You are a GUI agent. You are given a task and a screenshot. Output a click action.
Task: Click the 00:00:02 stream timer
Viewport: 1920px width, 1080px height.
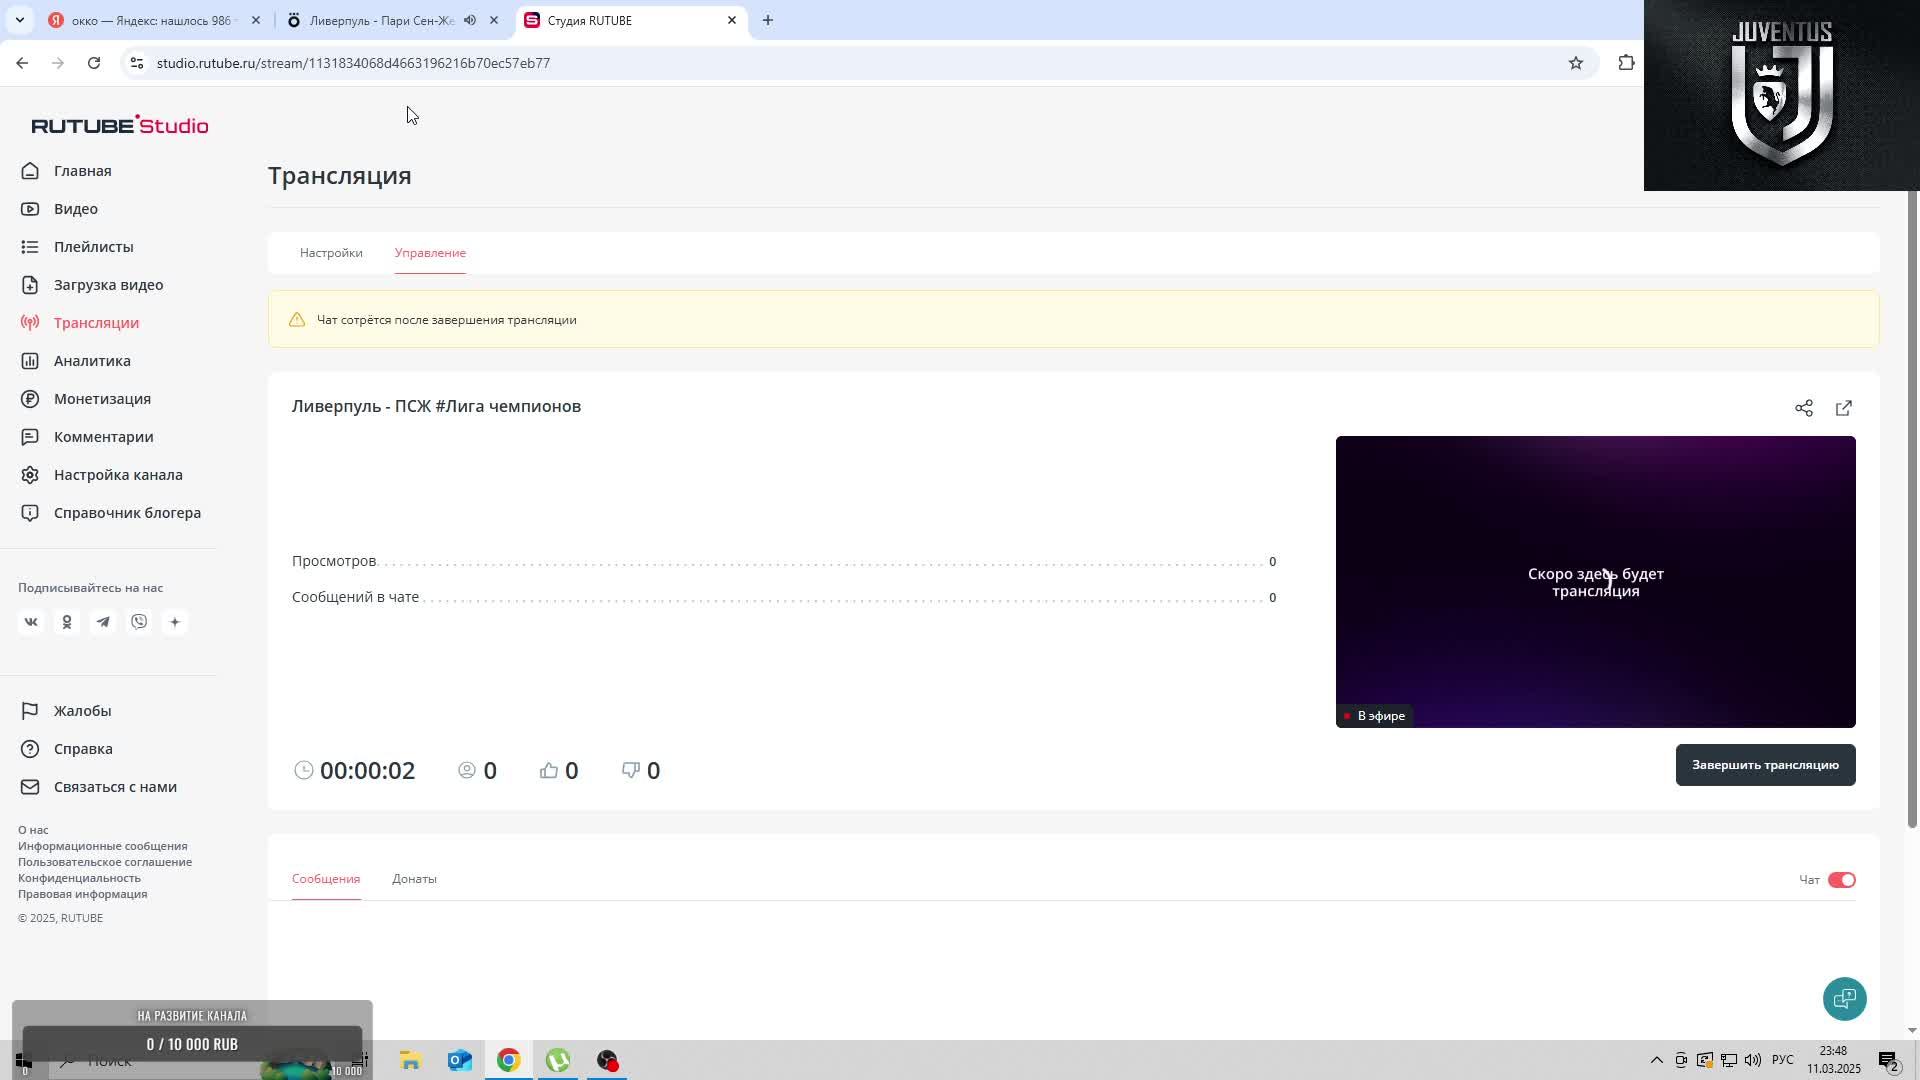(x=367, y=770)
